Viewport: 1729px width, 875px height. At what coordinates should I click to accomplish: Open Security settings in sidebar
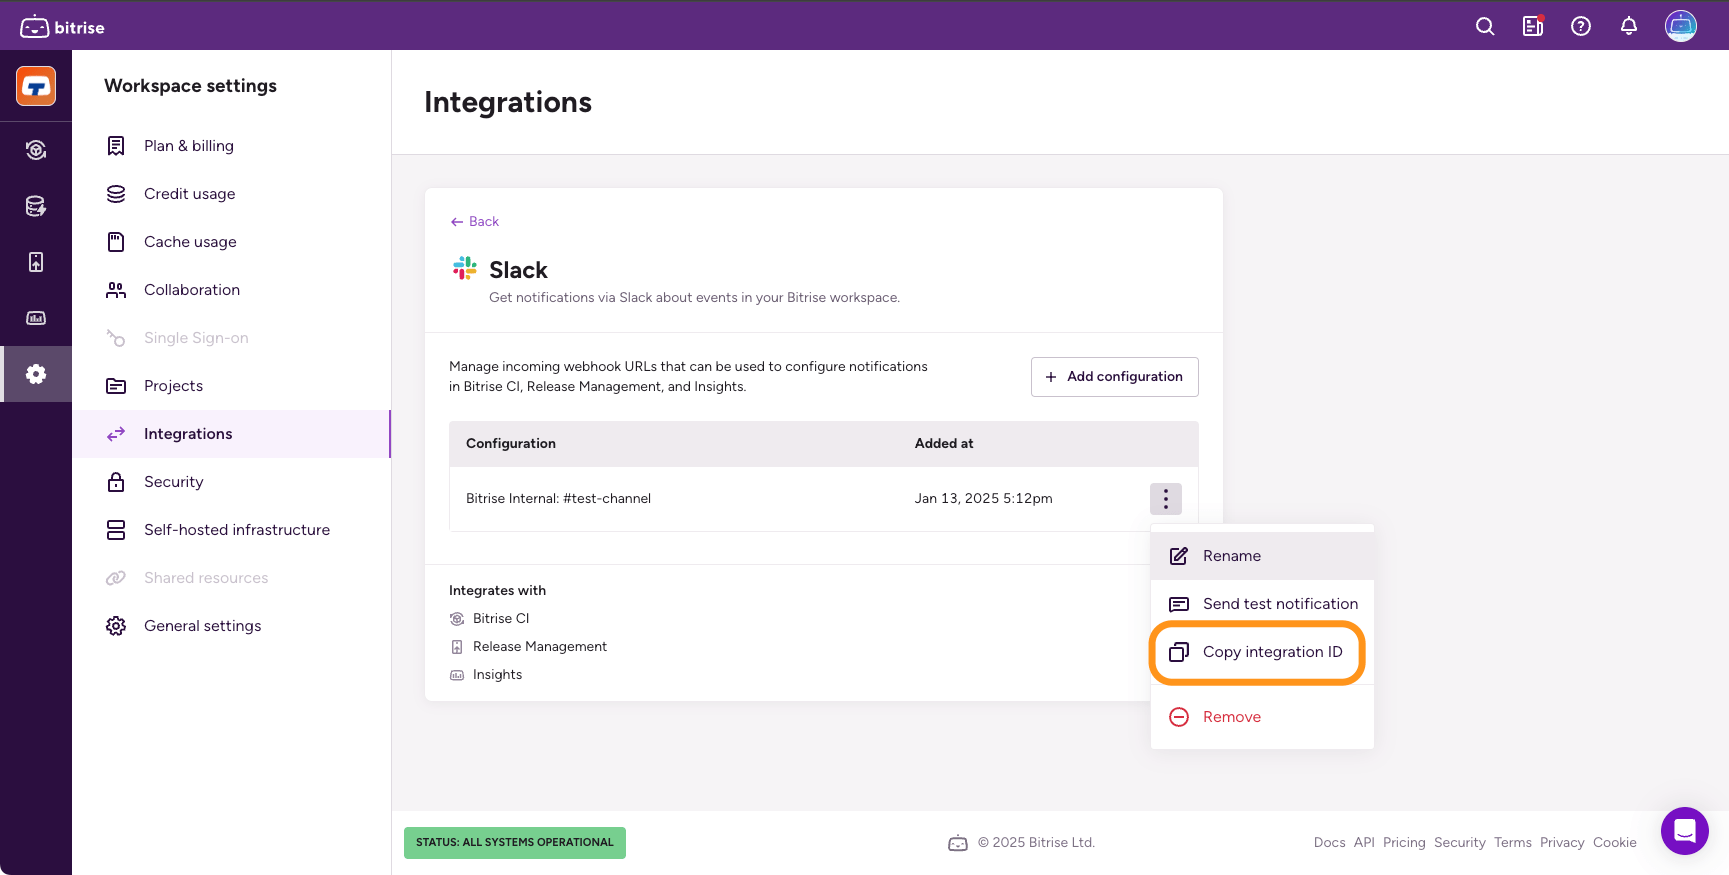tap(231, 482)
